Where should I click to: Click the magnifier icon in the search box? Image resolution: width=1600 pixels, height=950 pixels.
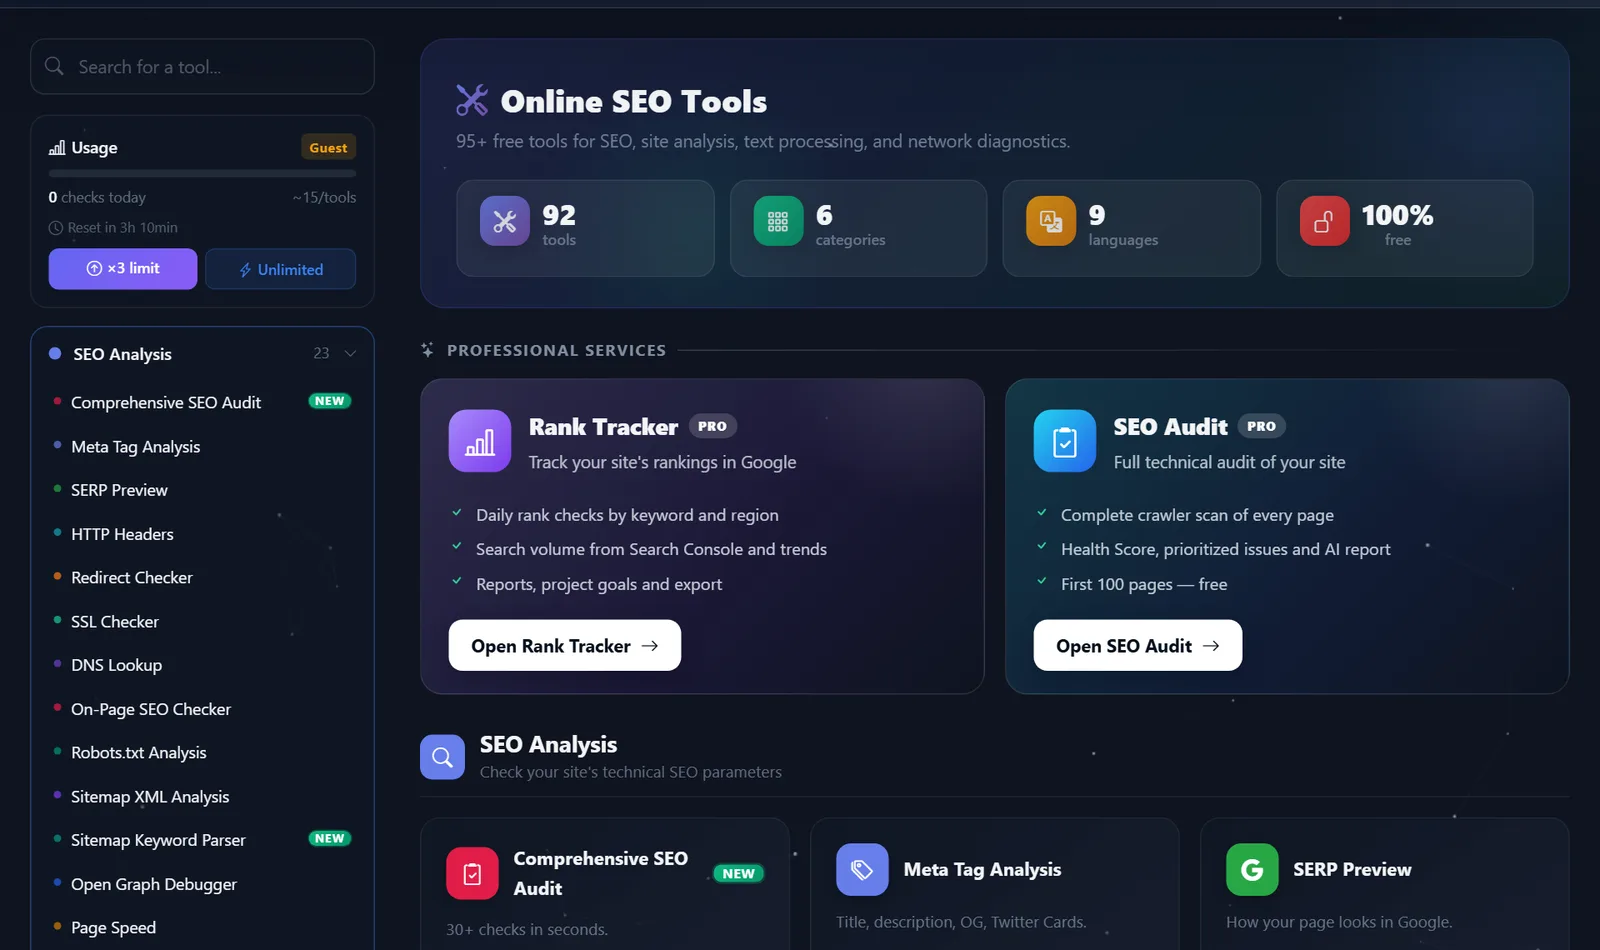[x=54, y=66]
